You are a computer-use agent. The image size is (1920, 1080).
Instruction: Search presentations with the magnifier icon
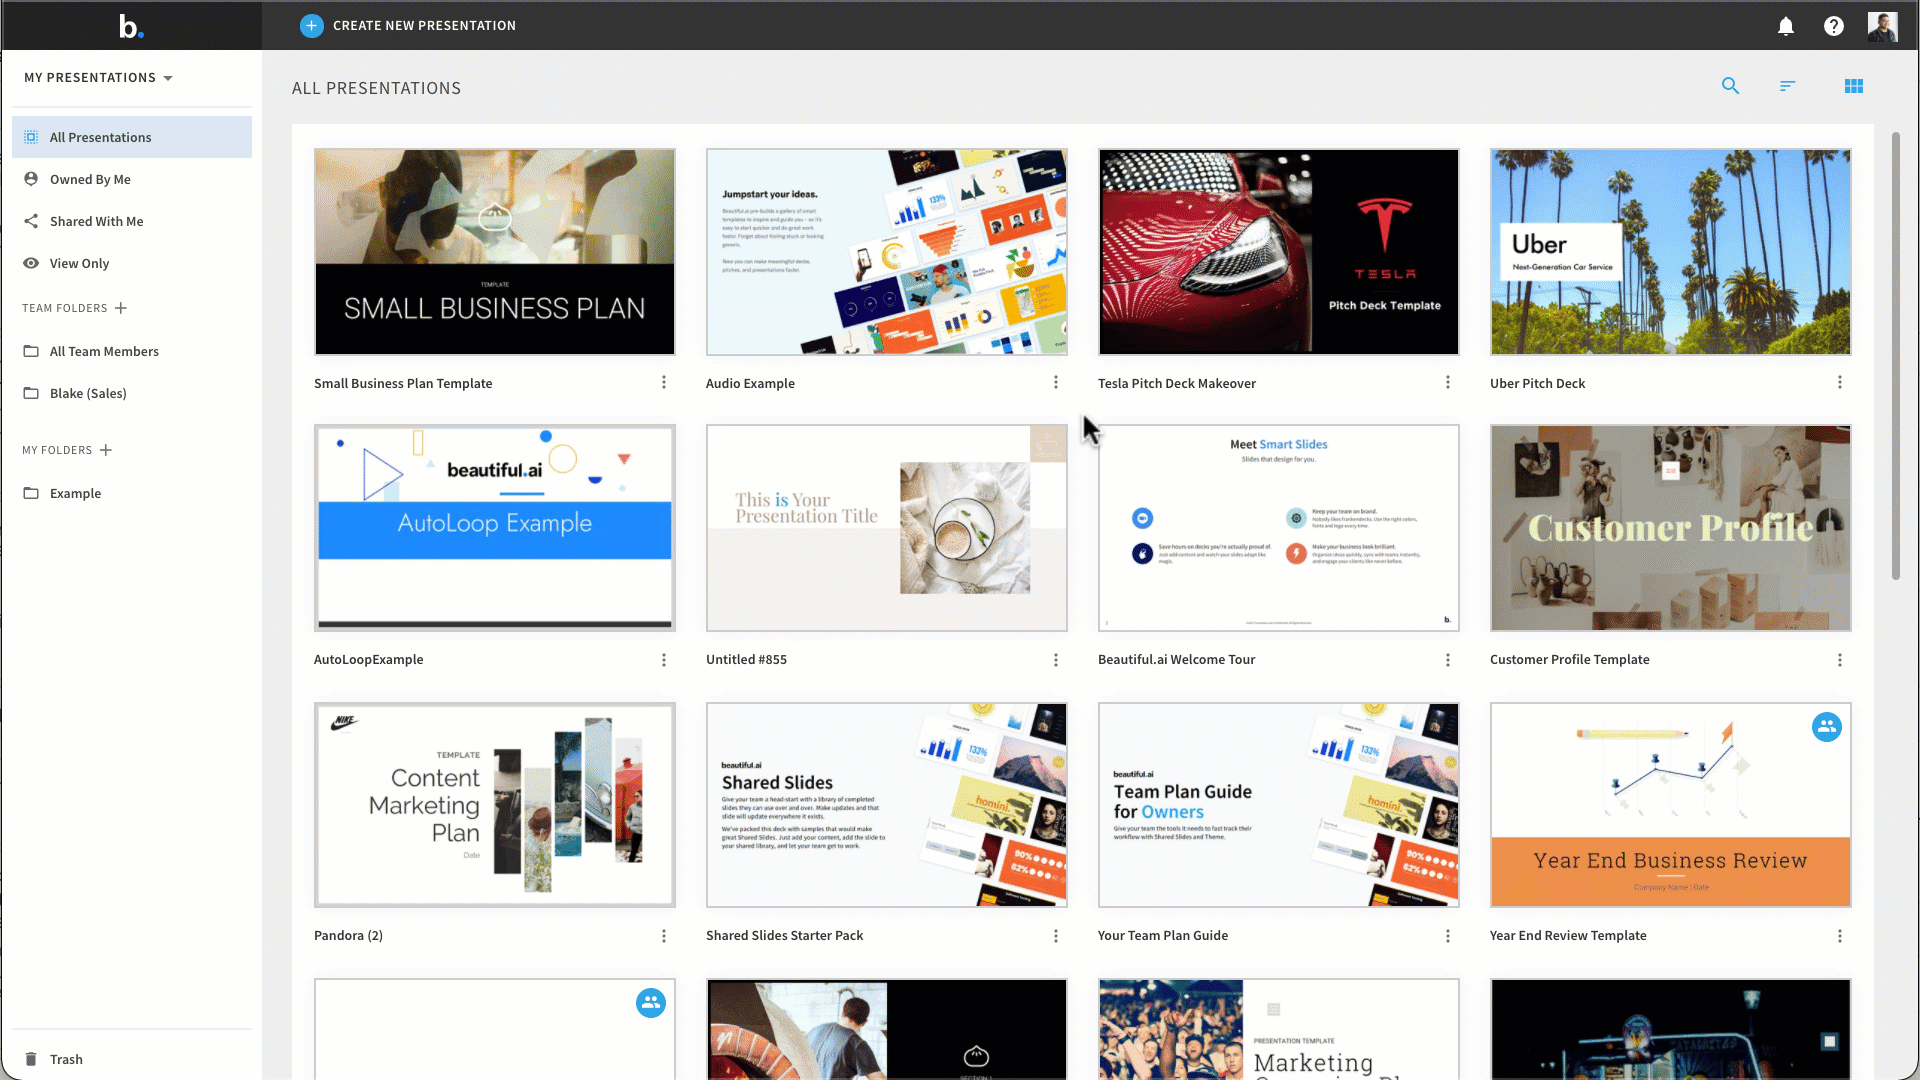(x=1730, y=86)
